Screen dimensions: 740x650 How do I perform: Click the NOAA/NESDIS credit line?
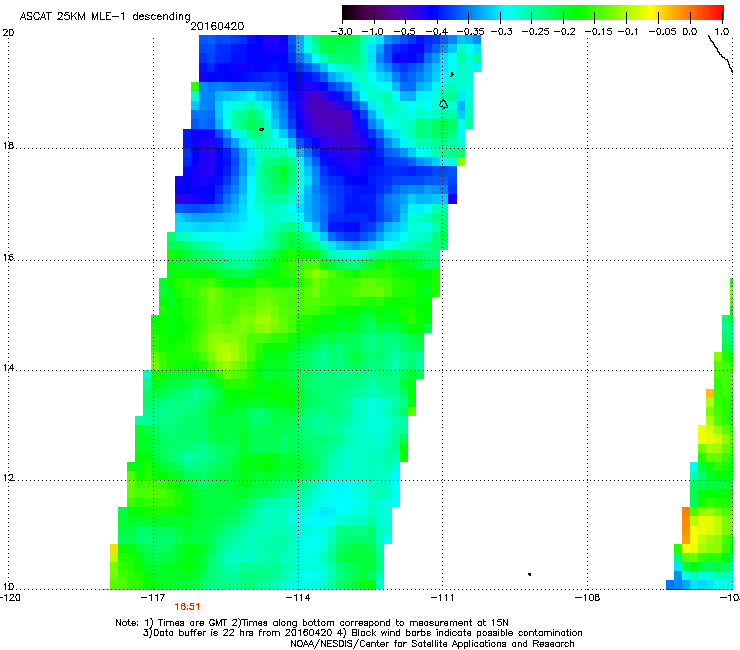pos(432,644)
